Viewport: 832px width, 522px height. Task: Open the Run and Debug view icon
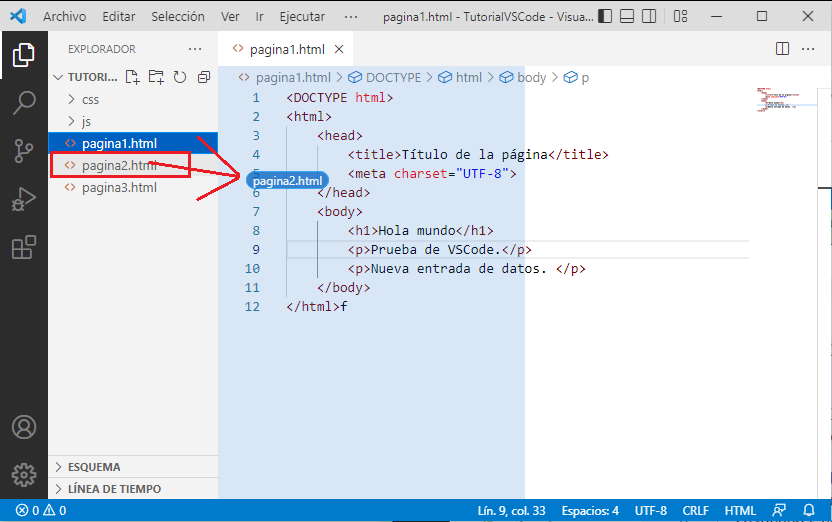point(23,199)
